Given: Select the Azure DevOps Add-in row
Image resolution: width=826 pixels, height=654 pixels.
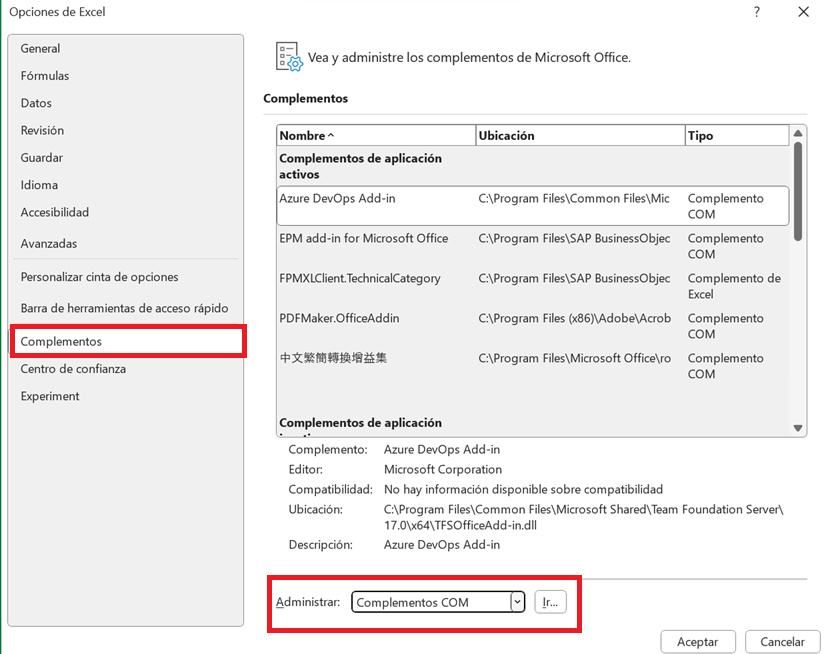Looking at the screenshot, I should click(x=533, y=206).
